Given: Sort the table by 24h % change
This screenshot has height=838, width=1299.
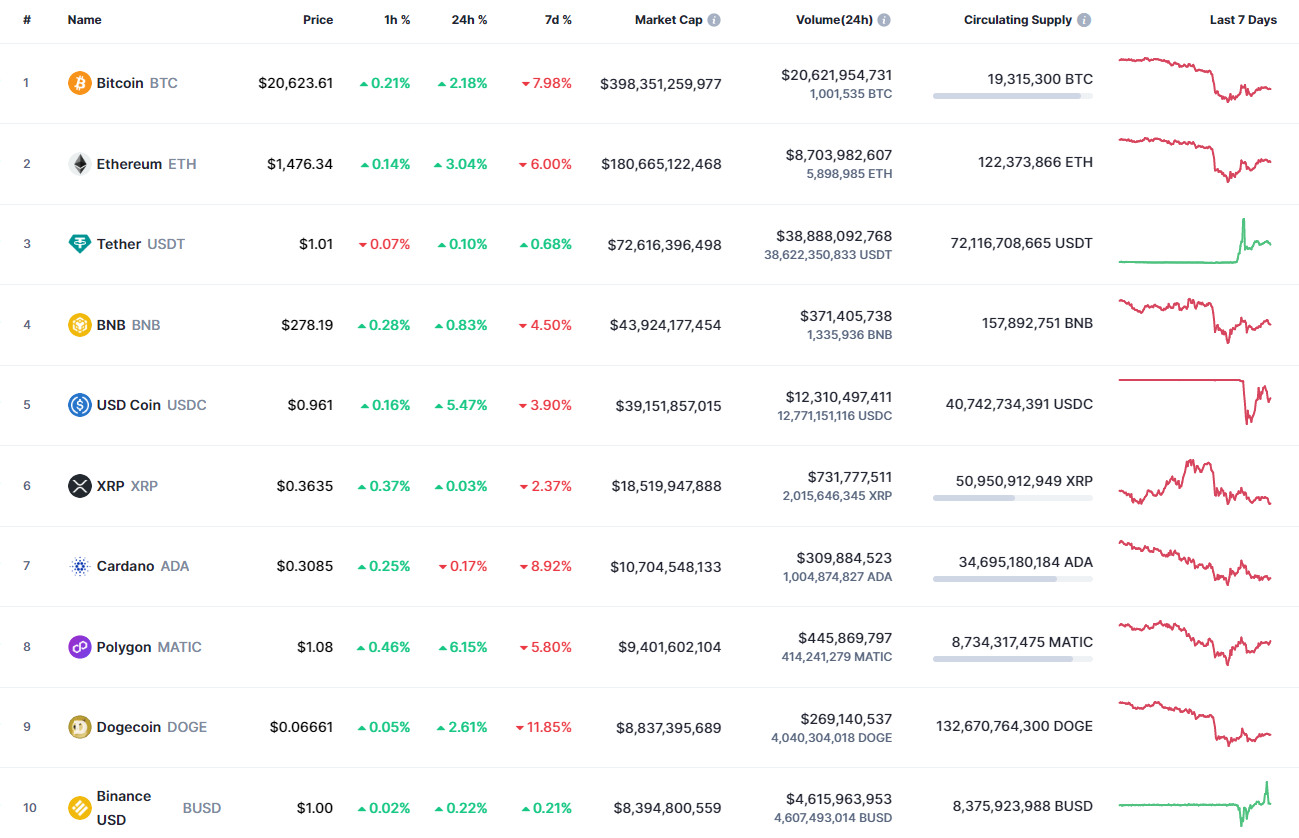Looking at the screenshot, I should pyautogui.click(x=469, y=19).
